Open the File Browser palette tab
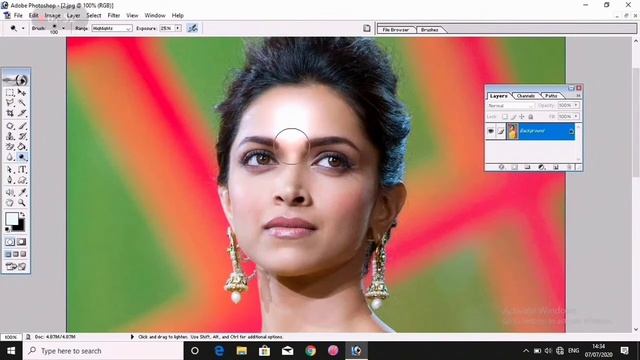The image size is (640, 360). pyautogui.click(x=396, y=30)
